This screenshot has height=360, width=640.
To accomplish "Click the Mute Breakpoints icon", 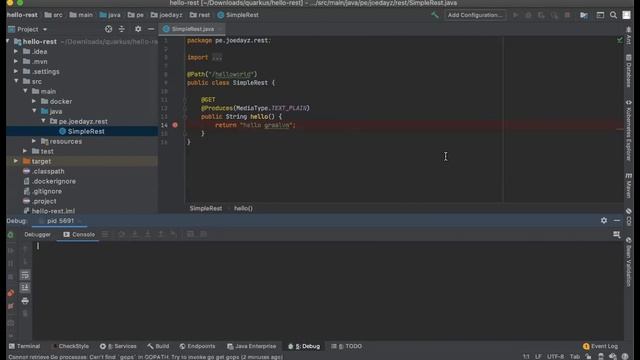I will tap(11, 306).
